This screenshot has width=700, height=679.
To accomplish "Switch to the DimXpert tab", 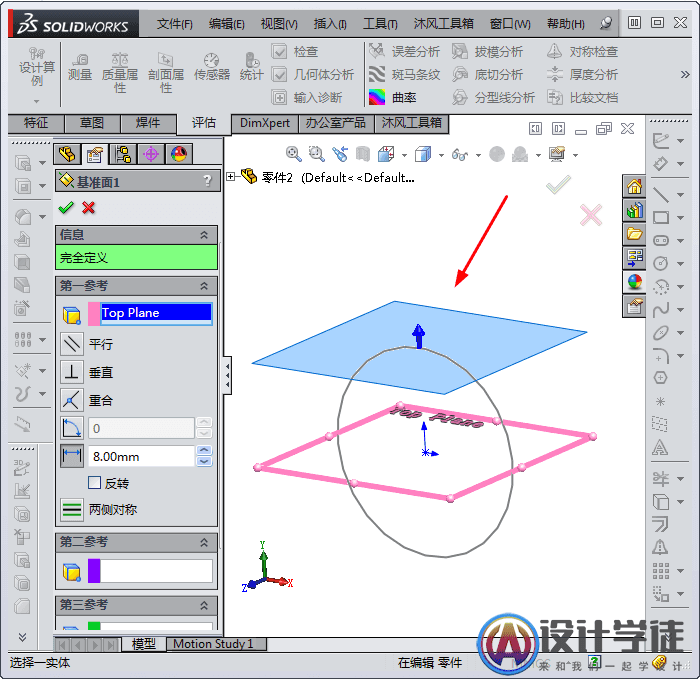I will tap(265, 123).
